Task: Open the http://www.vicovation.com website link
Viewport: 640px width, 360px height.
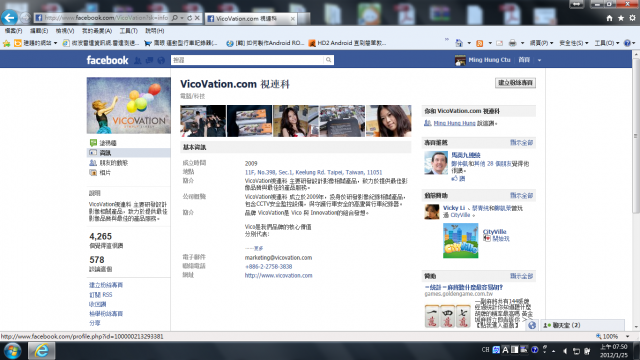Action: [278, 276]
